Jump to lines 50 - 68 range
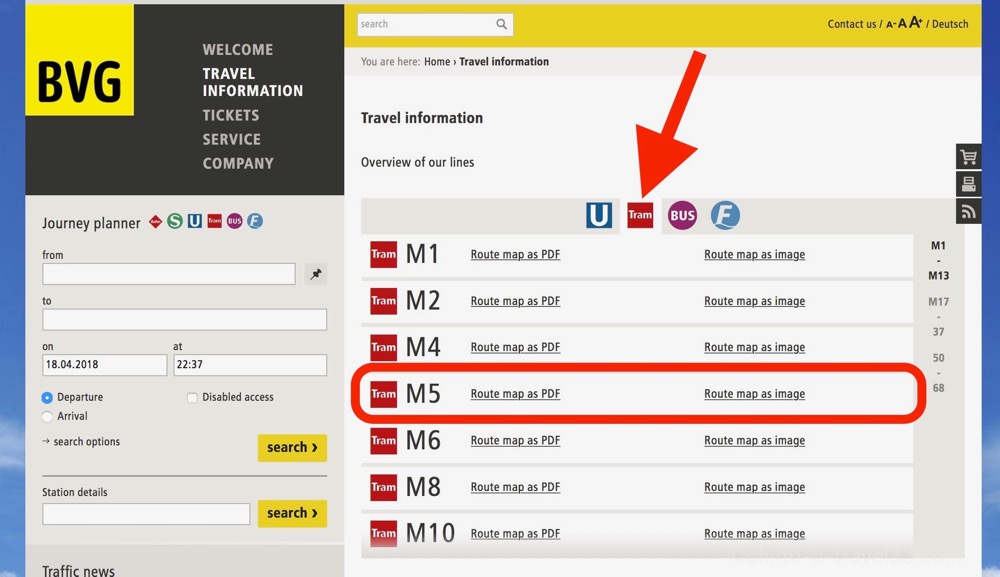This screenshot has height=577, width=1000. pos(938,373)
